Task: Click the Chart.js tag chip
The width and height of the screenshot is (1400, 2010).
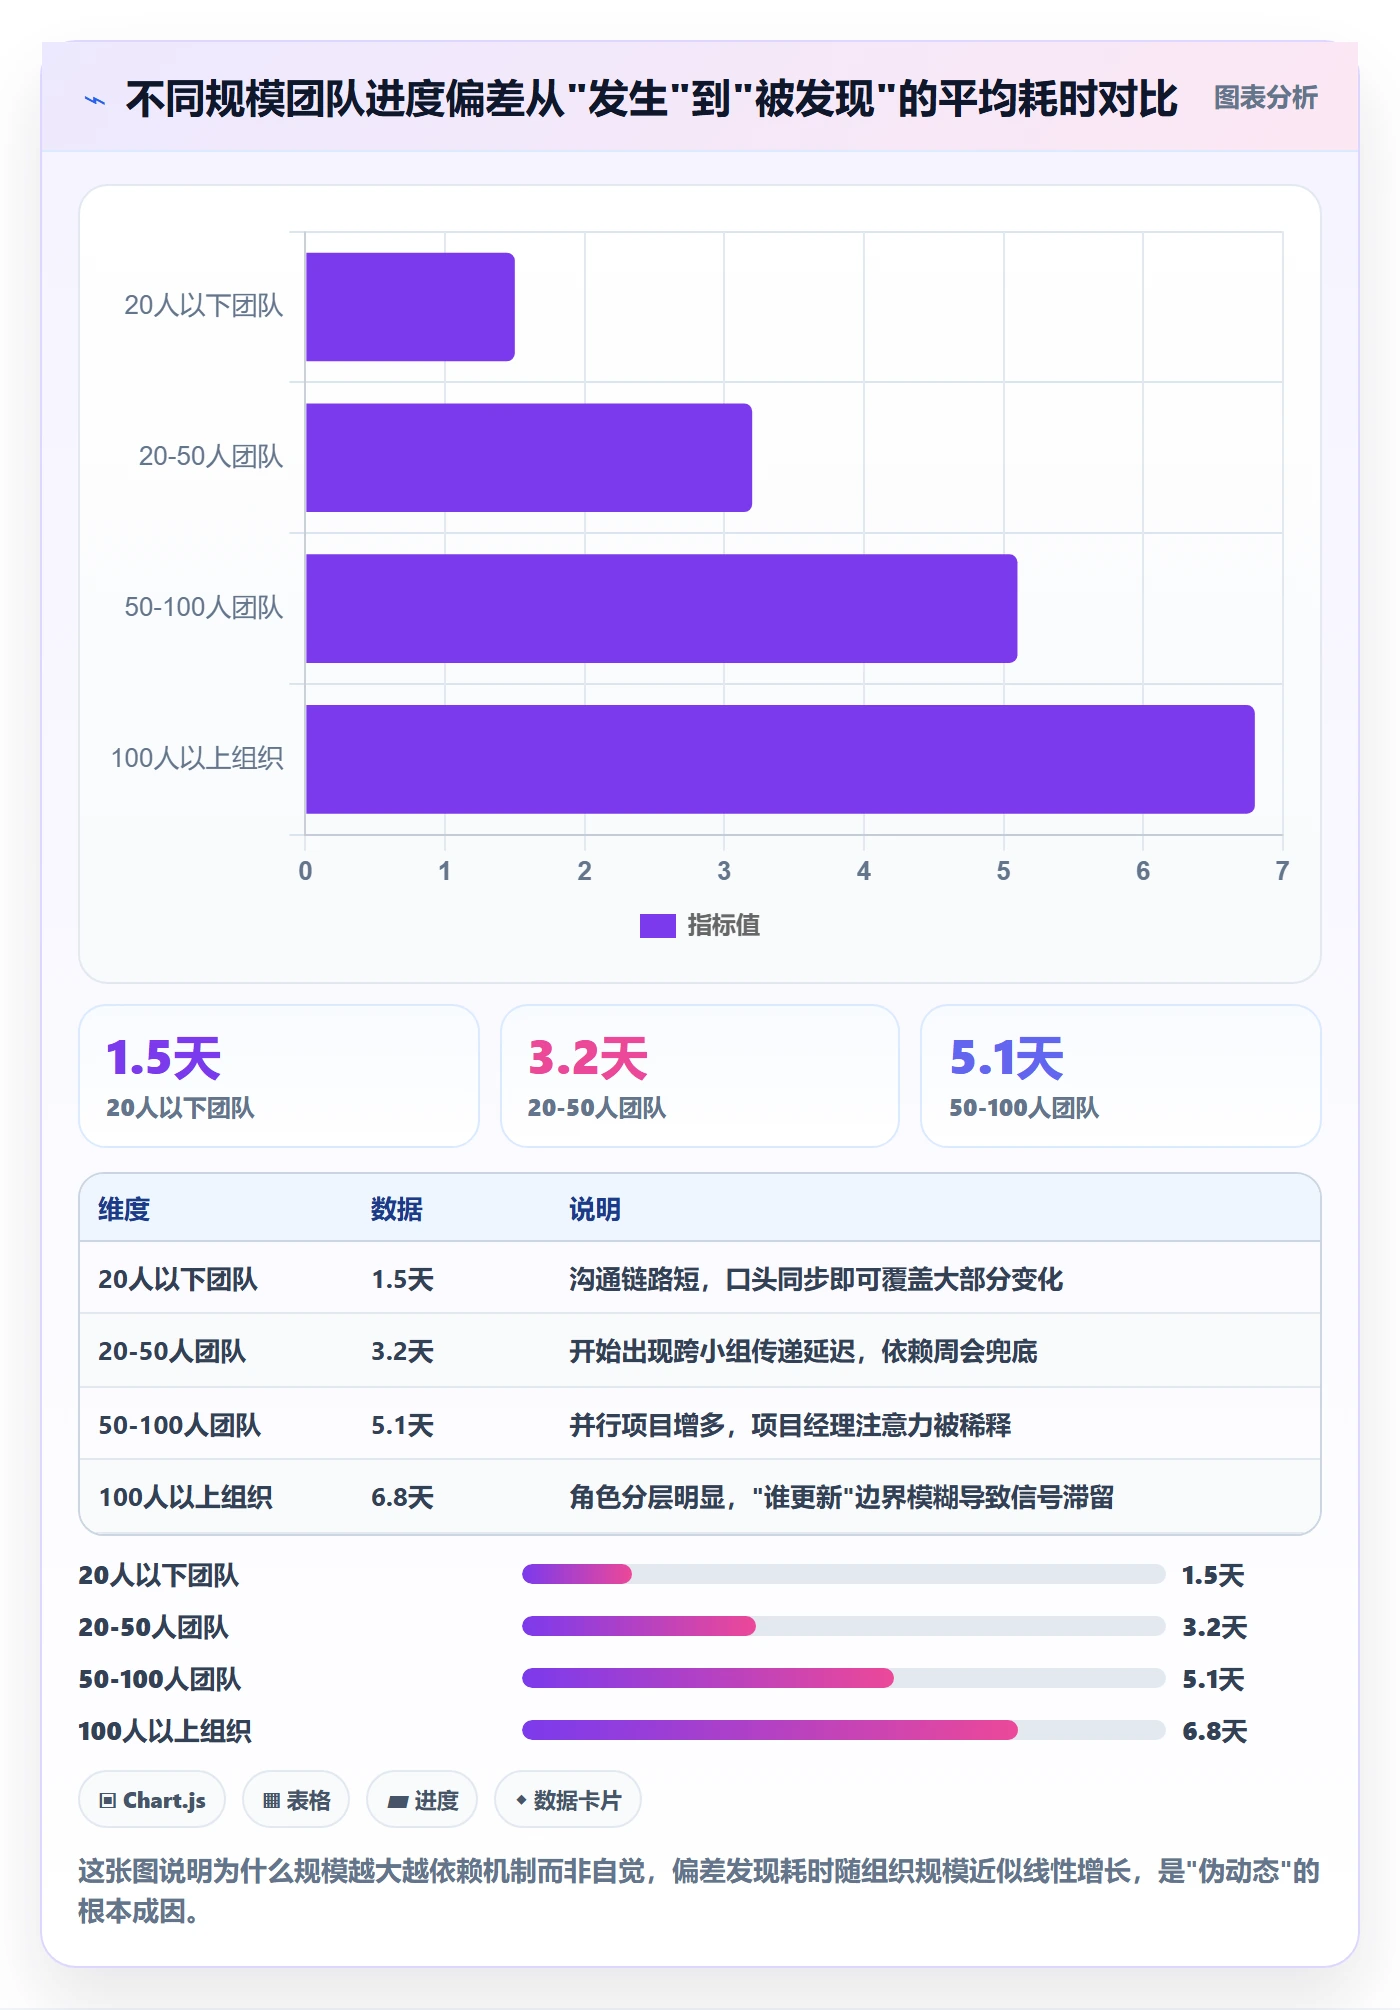Action: [x=152, y=1800]
